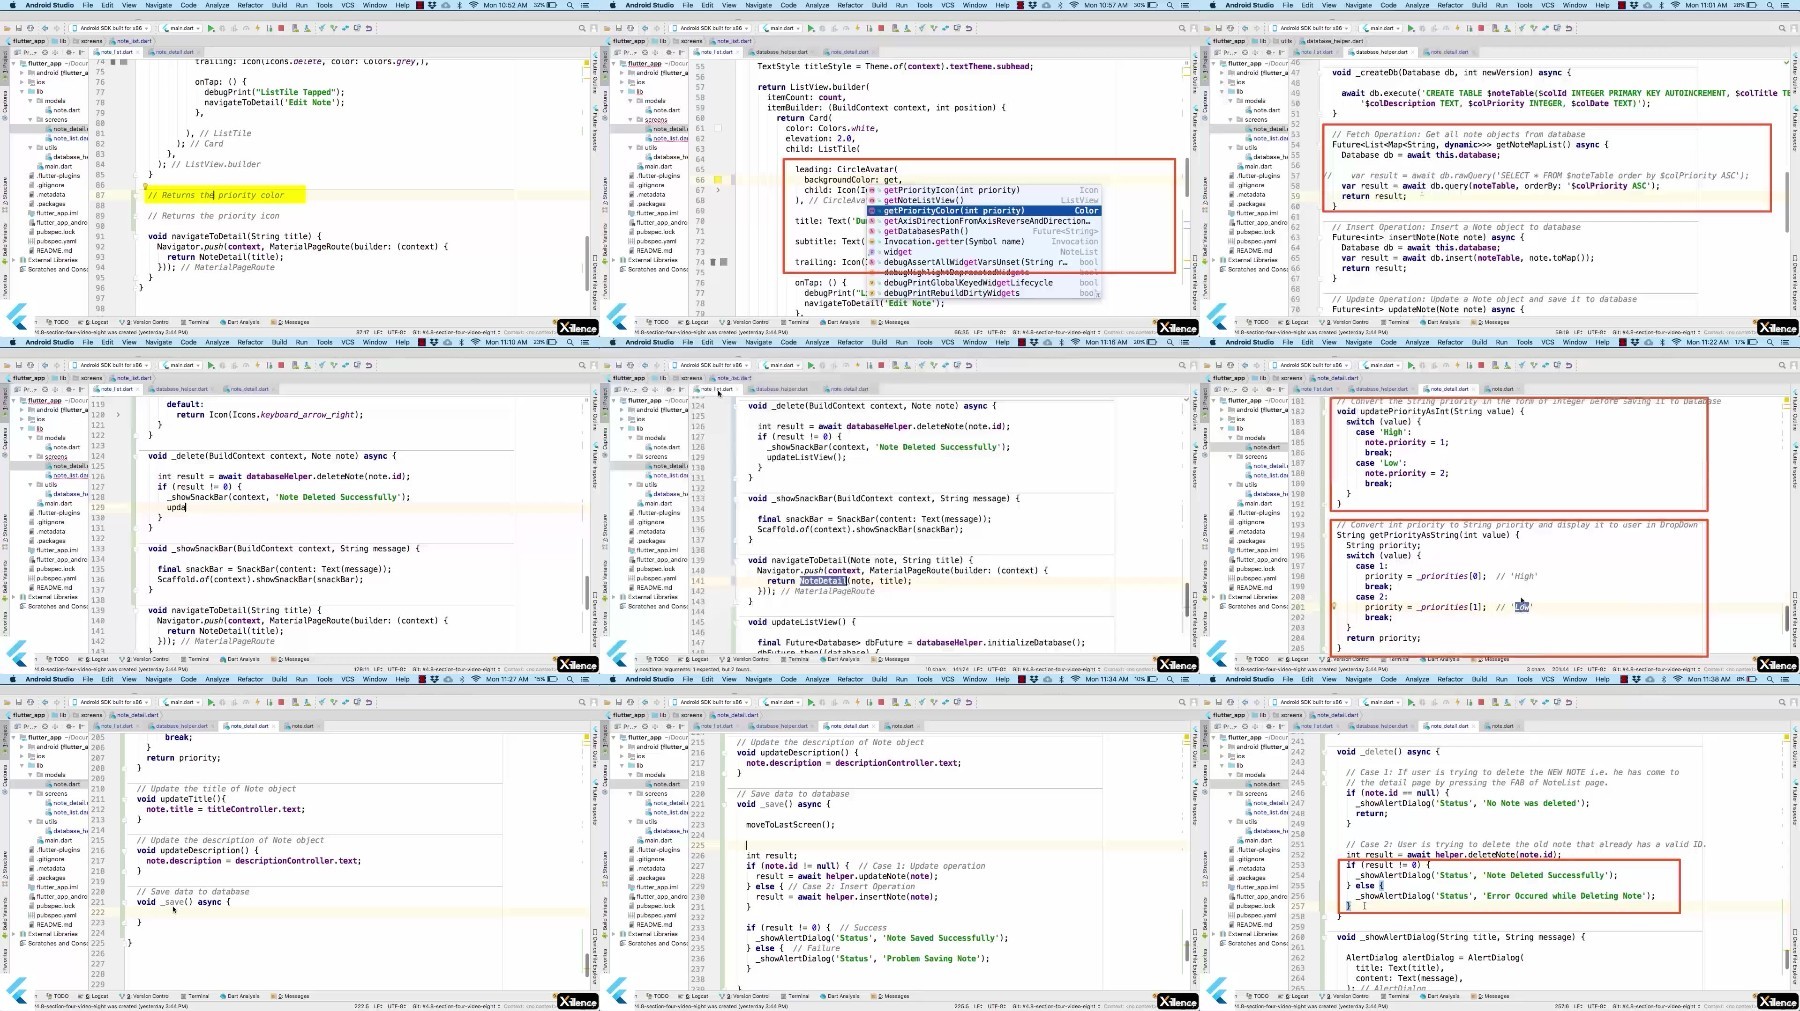Stop the app using the red square, 10:57 AM window
Screen dimensions: 1800x1011
coord(881,28)
